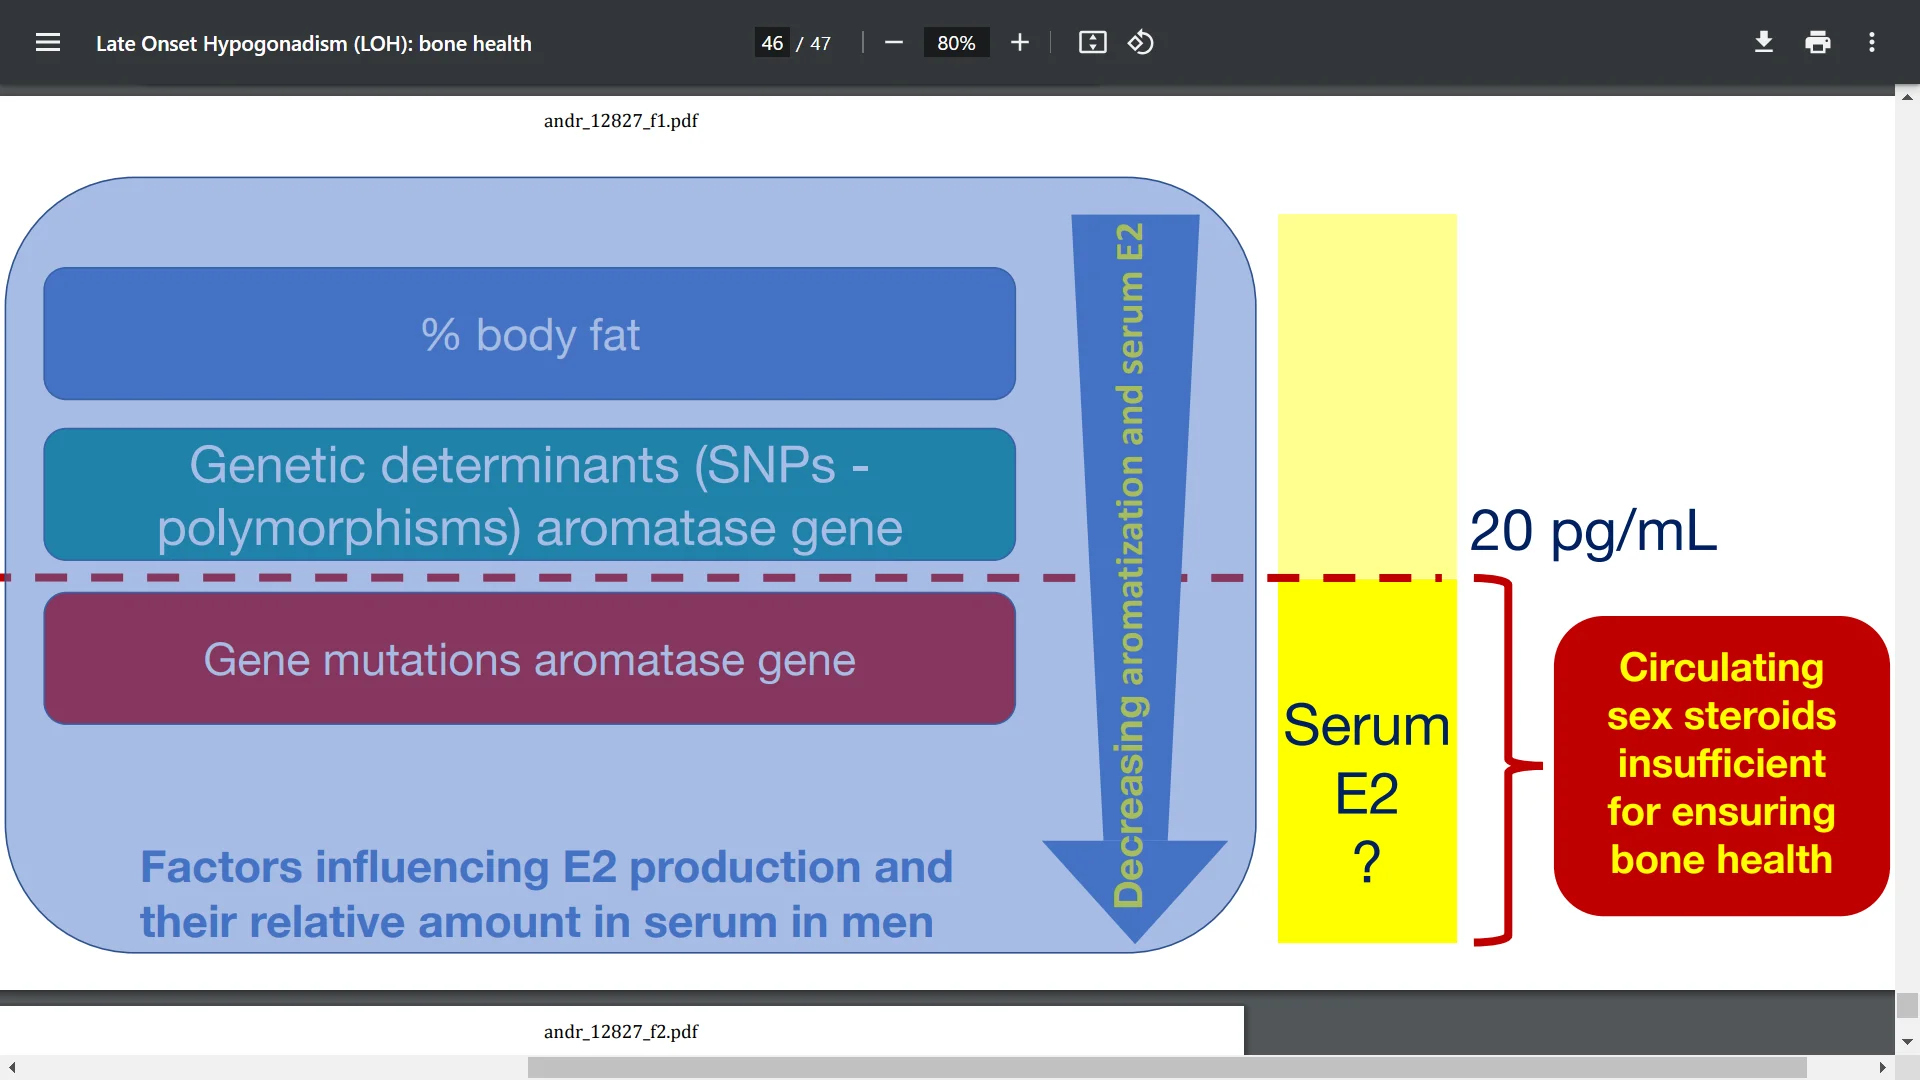Click the page number field showing 46

click(772, 43)
